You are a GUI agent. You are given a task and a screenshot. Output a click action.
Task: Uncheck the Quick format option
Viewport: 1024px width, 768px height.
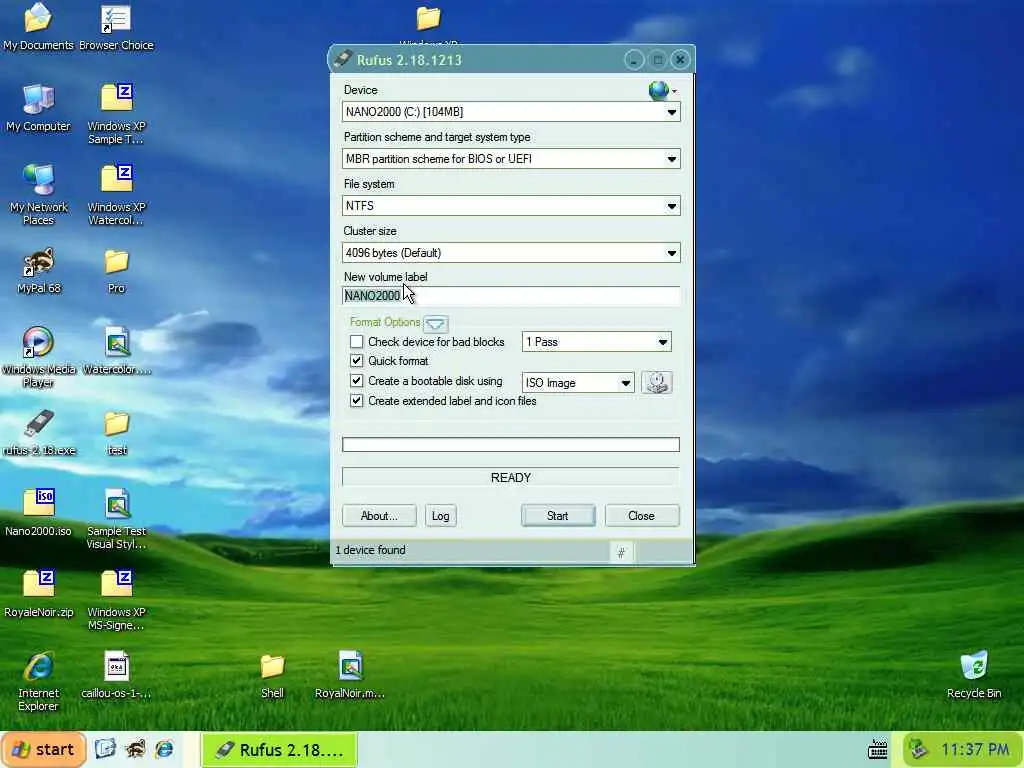pyautogui.click(x=357, y=360)
